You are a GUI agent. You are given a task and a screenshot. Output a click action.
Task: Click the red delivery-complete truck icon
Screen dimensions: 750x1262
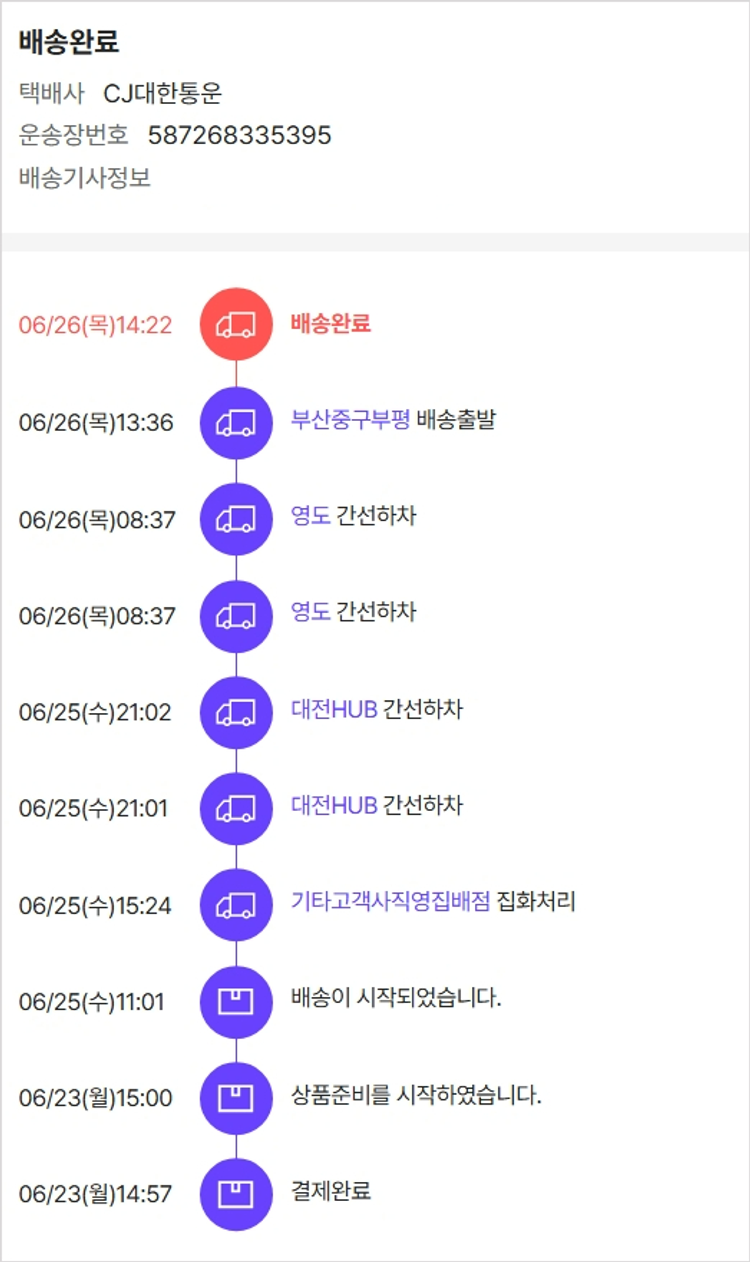[236, 325]
